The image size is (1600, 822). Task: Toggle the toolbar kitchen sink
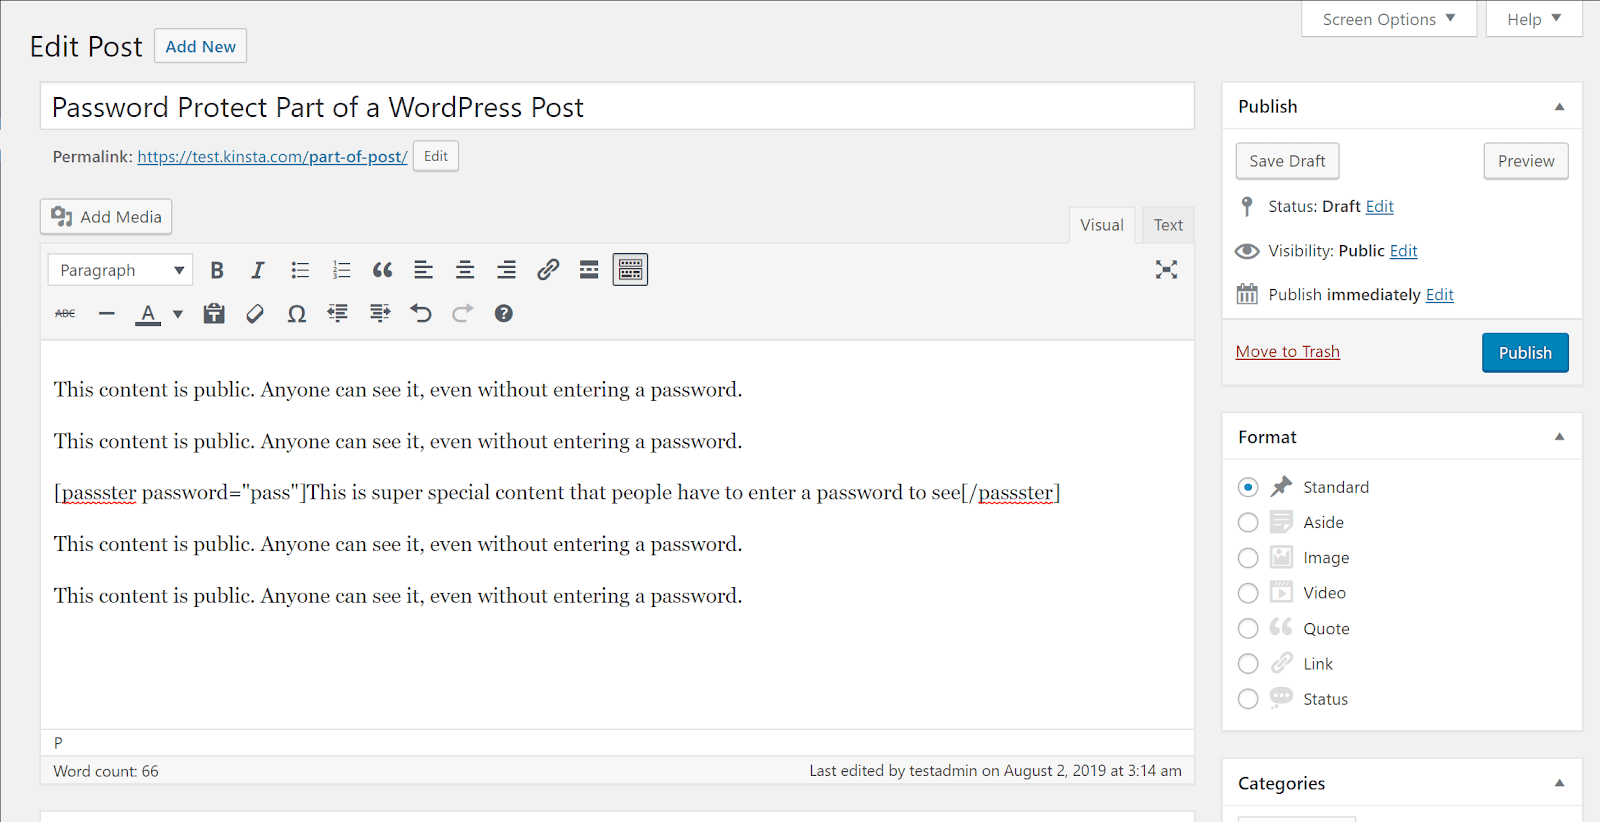click(630, 270)
